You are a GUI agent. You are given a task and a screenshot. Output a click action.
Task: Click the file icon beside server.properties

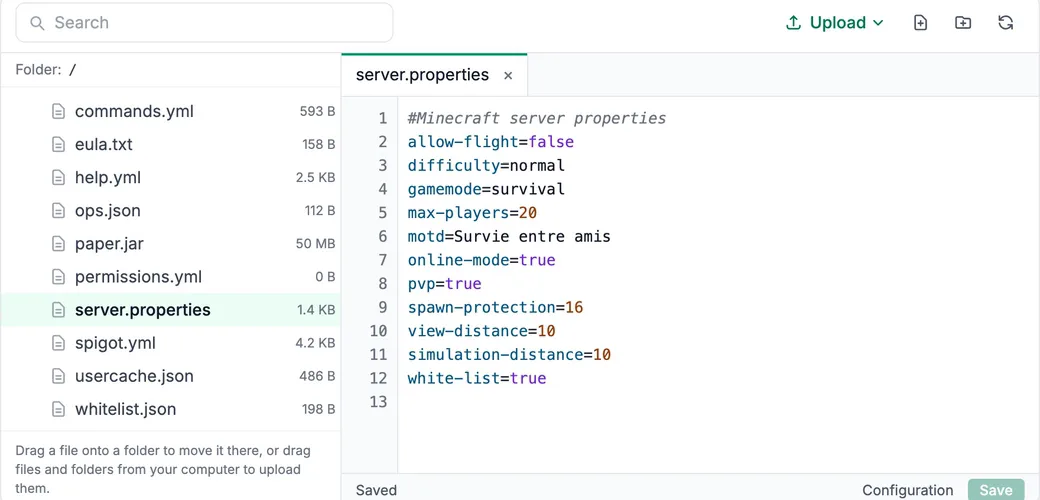click(59, 310)
